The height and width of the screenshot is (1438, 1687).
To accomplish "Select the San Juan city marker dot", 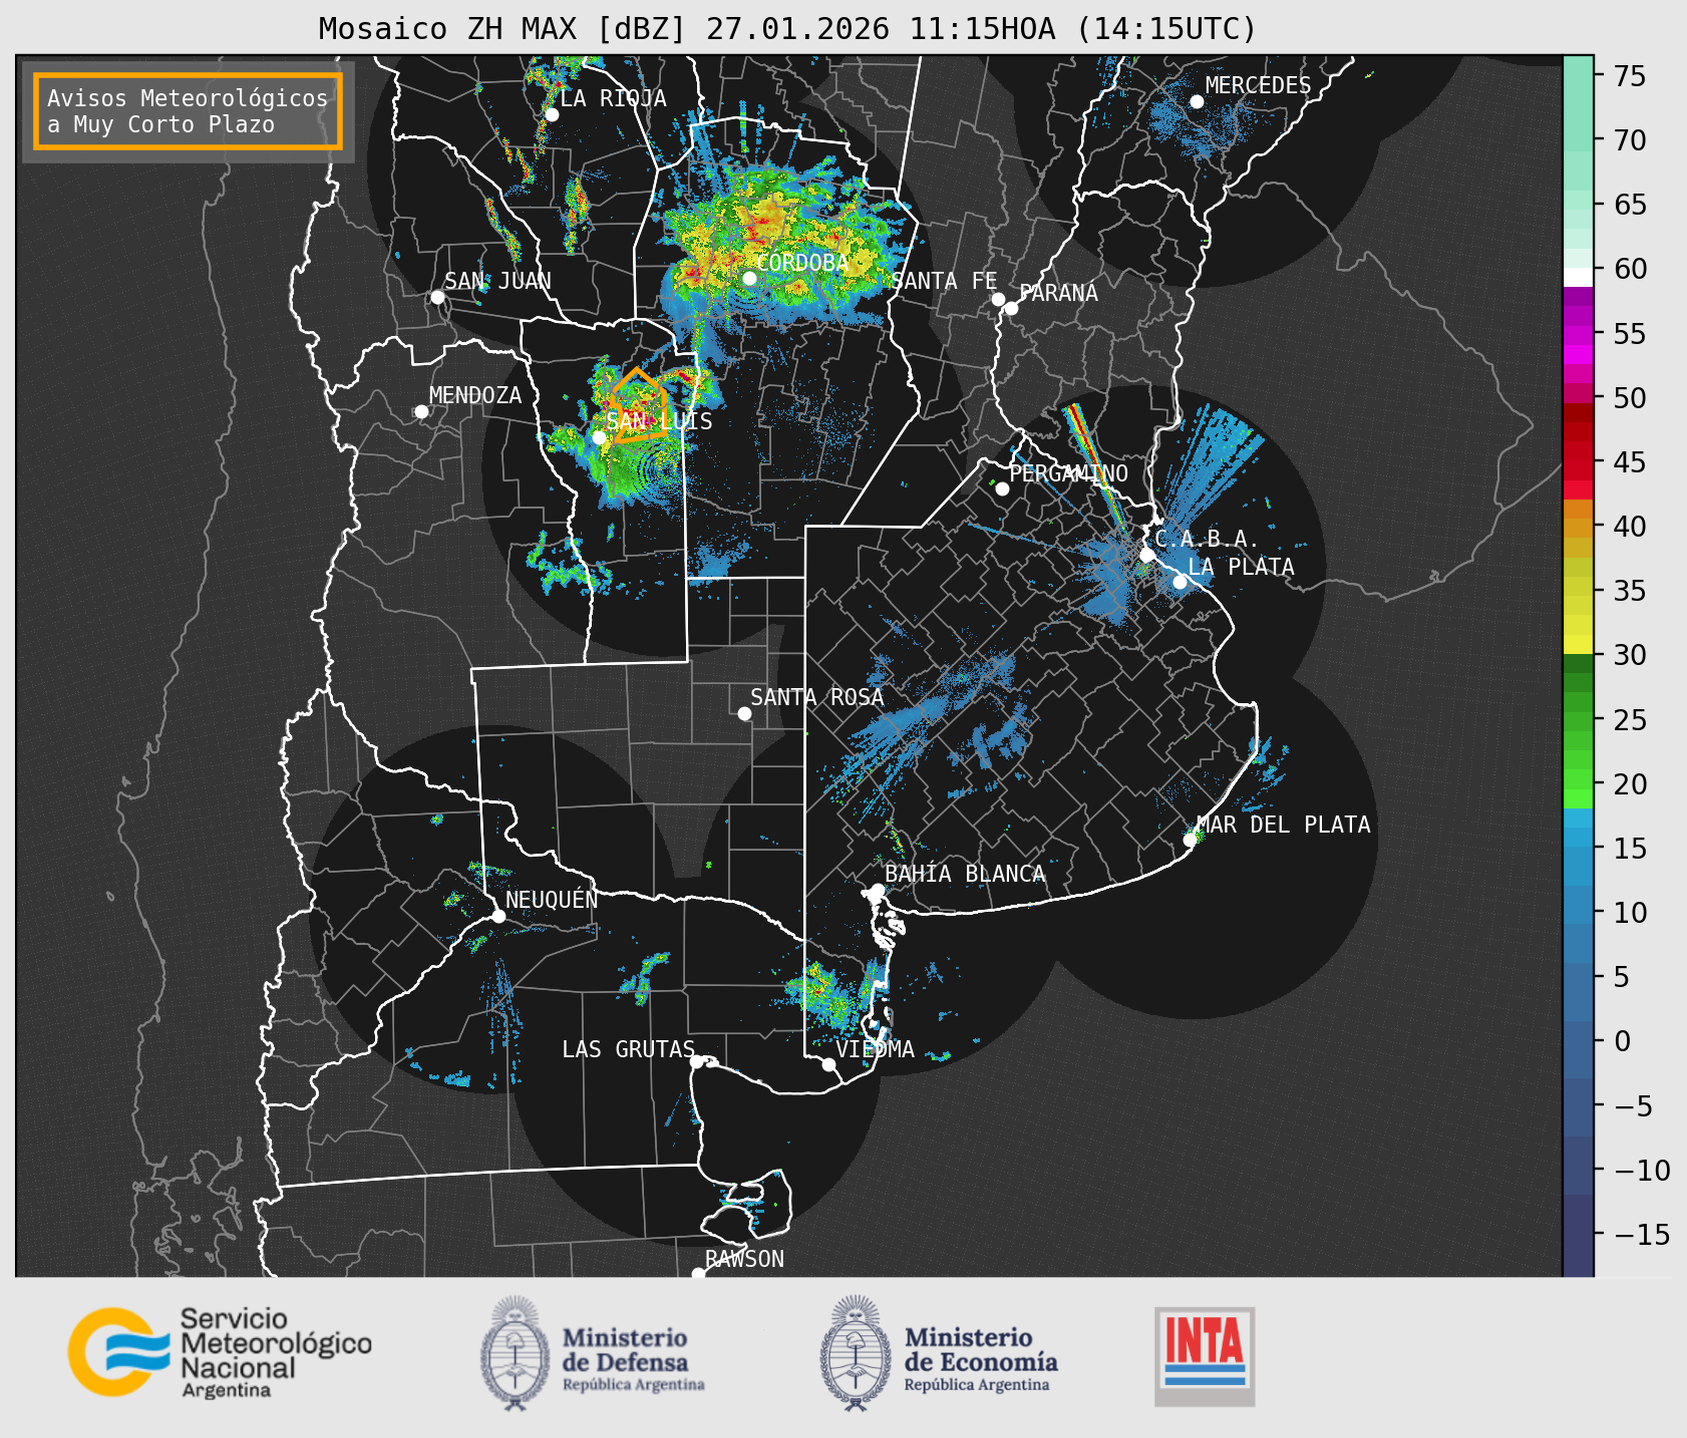I will (437, 297).
